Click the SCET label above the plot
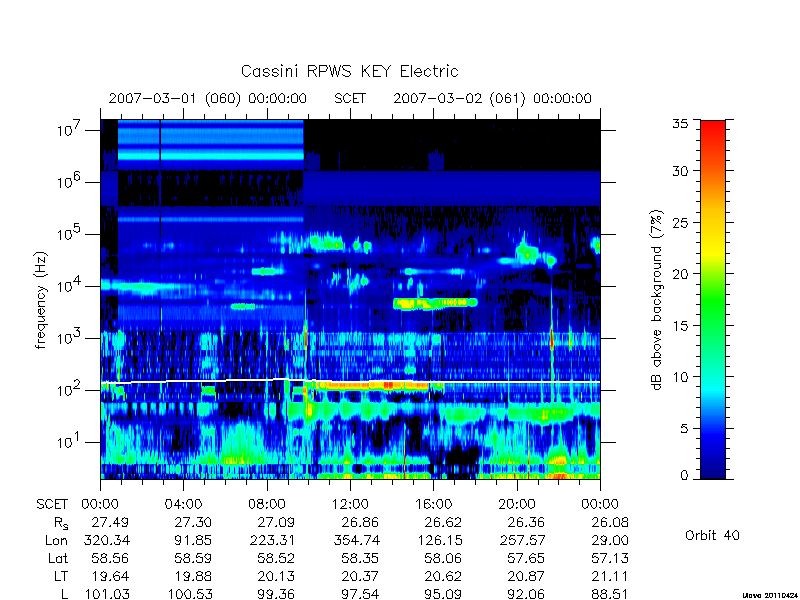 pyautogui.click(x=350, y=98)
